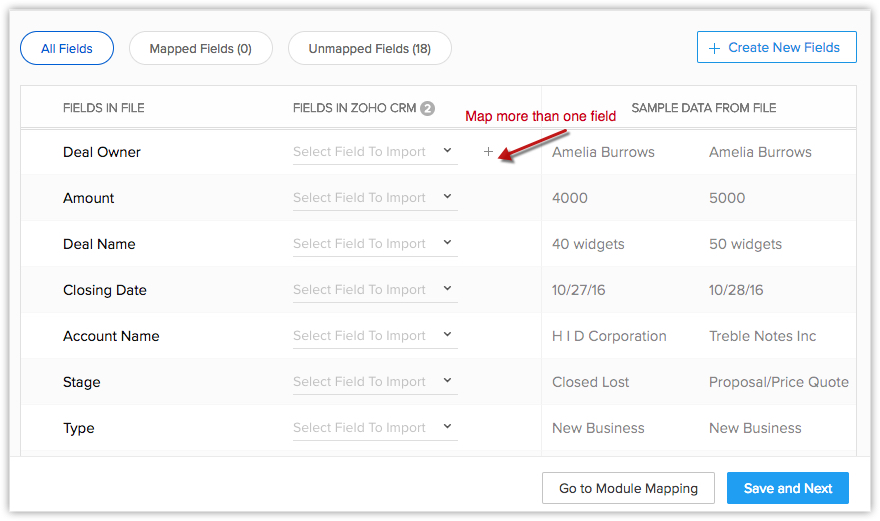Click the Amelia Burrows sample data cell
The image size is (880, 521).
coord(603,152)
